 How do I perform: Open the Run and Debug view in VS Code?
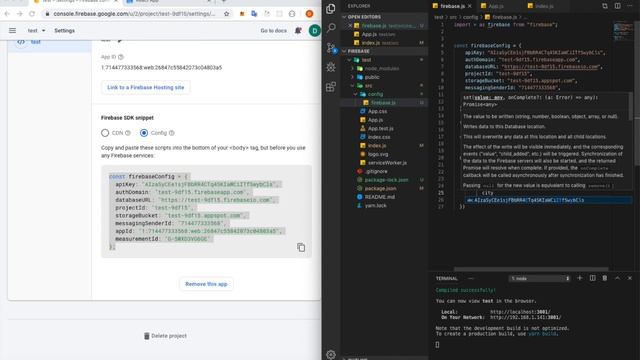click(331, 67)
